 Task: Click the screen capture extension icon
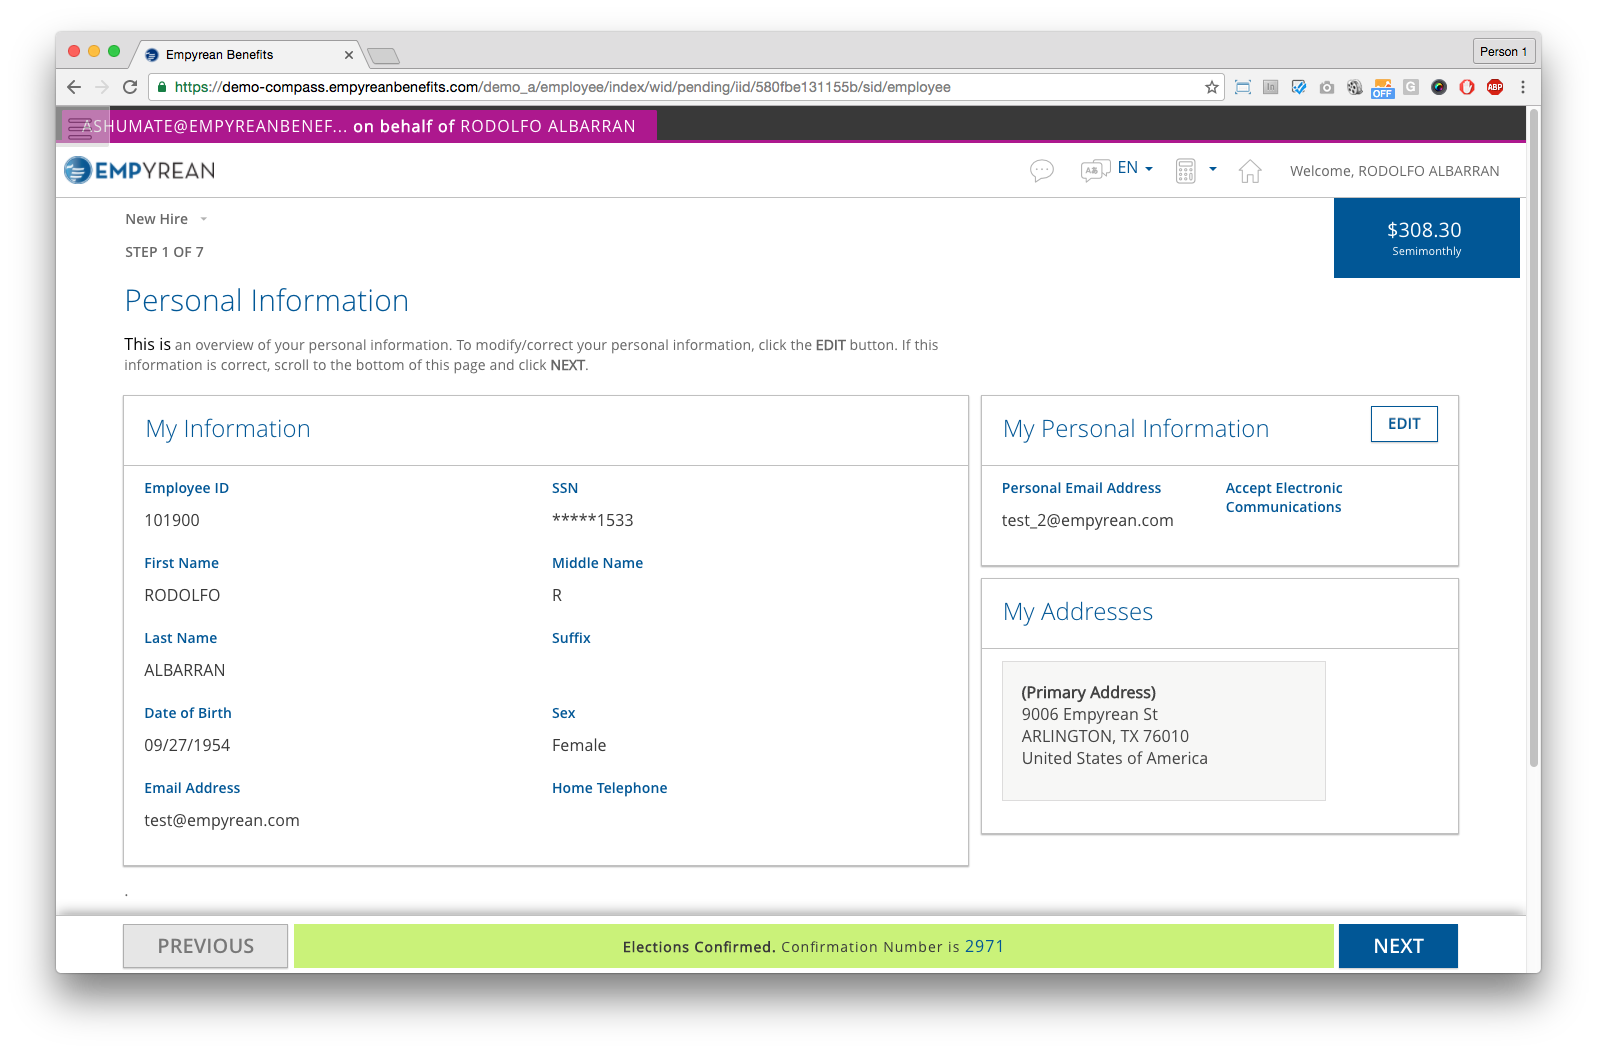tap(1243, 87)
